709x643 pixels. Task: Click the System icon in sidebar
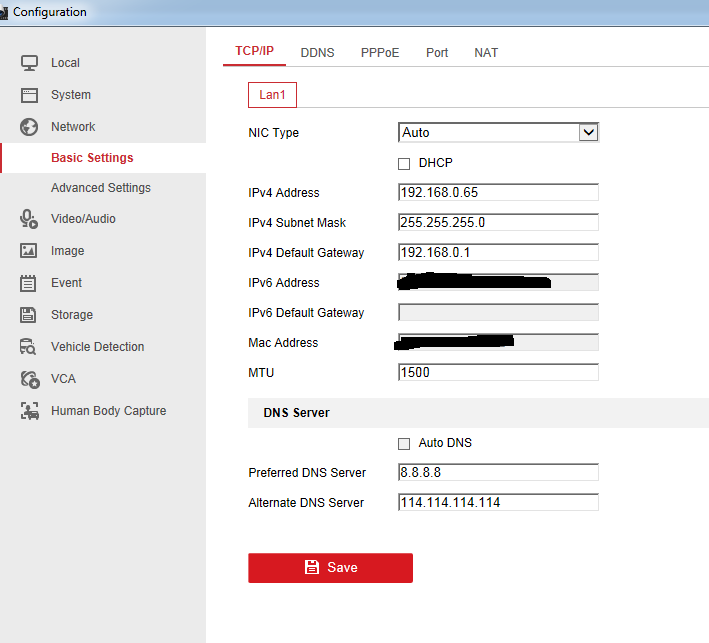tap(29, 95)
